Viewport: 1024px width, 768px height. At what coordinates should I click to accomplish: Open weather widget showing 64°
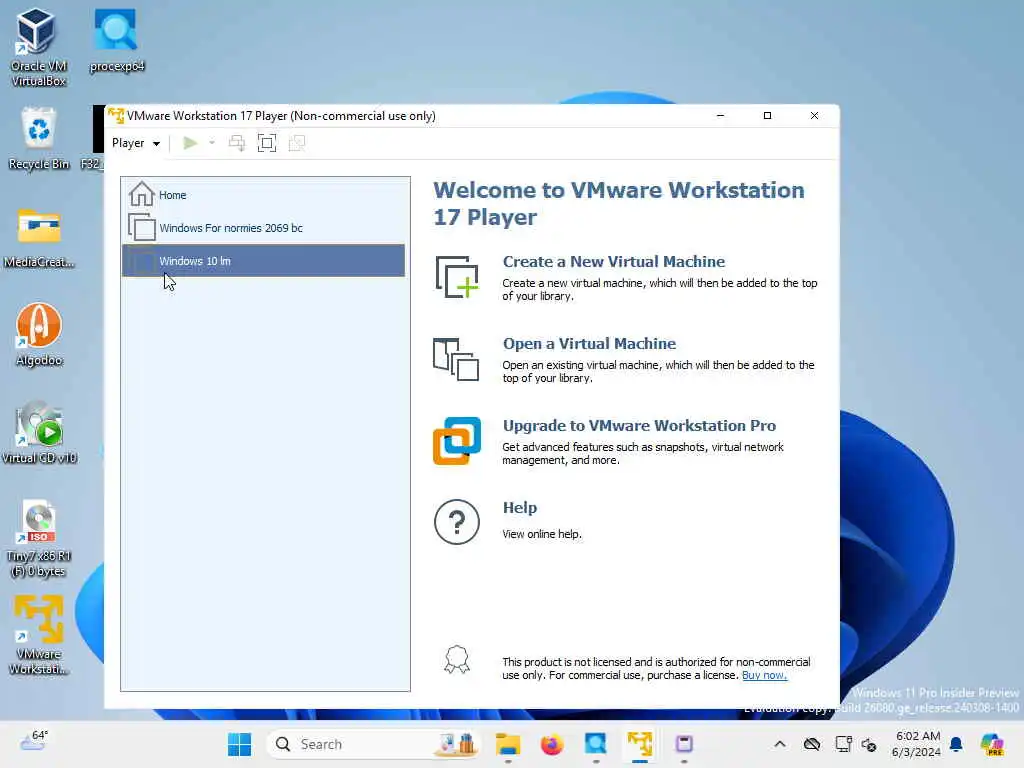pyautogui.click(x=34, y=742)
